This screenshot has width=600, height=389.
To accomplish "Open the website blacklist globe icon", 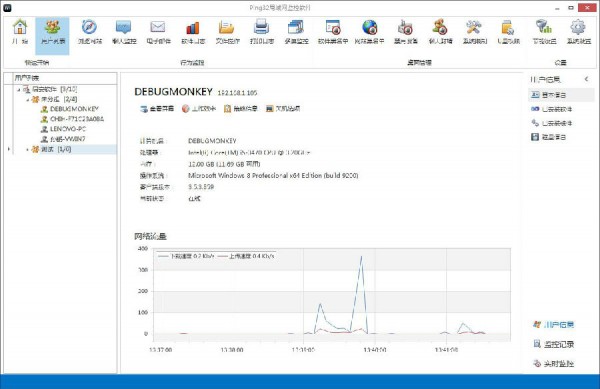I will (369, 32).
